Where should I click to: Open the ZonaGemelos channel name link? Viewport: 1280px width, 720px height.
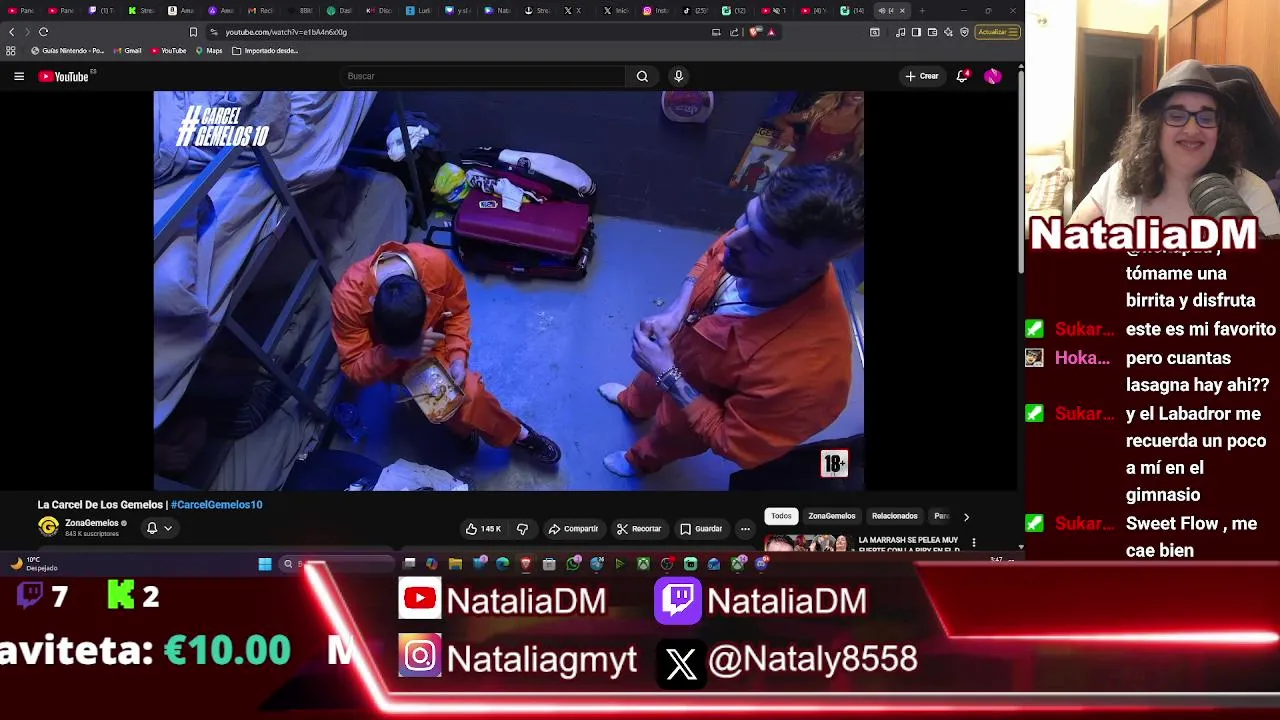point(92,523)
